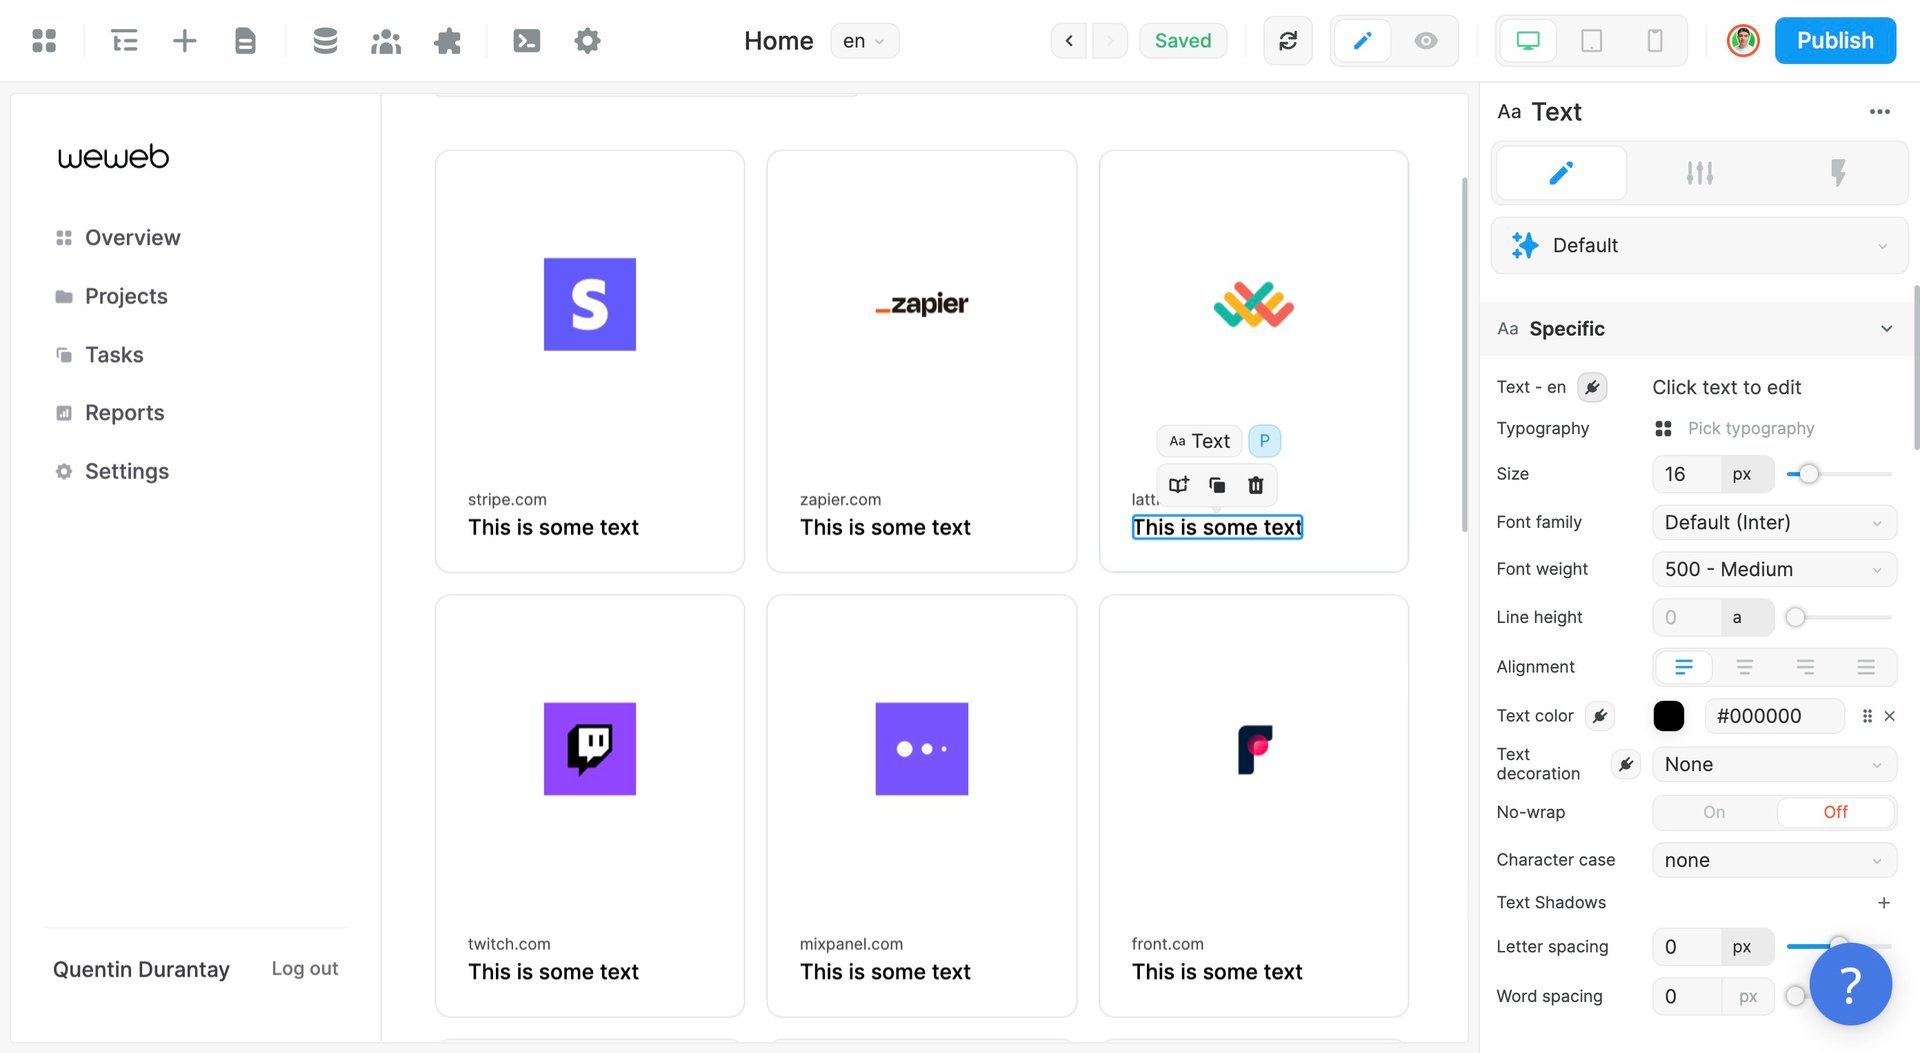Click the Publish button
Screen dimensions: 1920x1053
click(x=1835, y=41)
